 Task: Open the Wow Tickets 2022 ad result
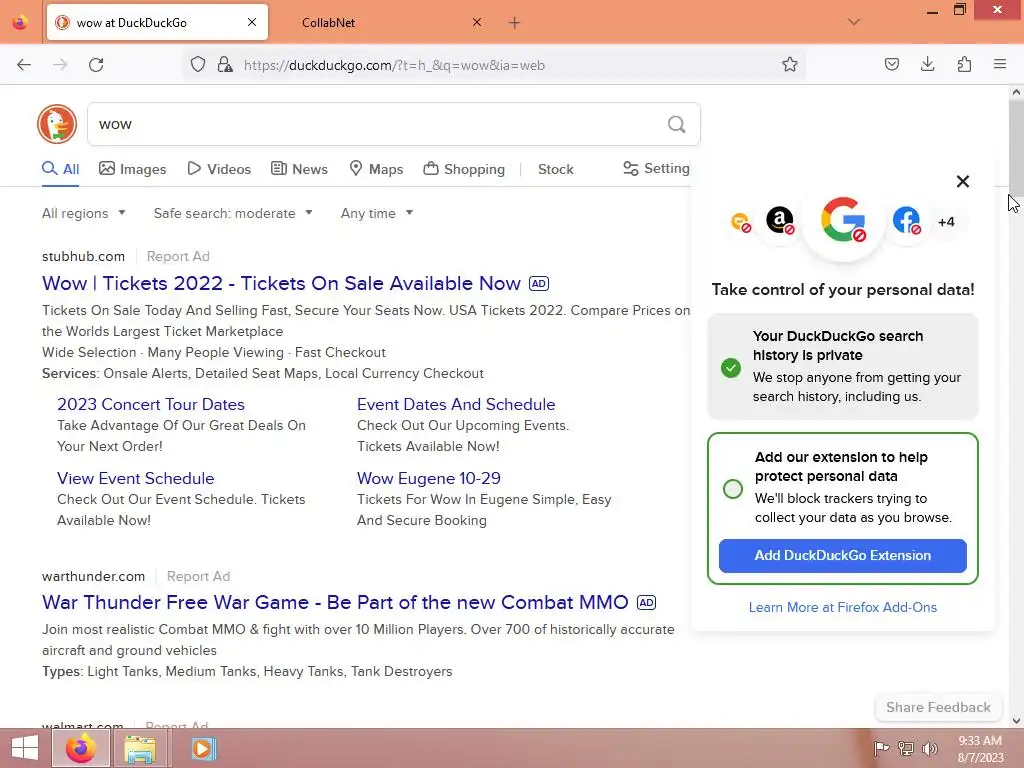point(281,283)
